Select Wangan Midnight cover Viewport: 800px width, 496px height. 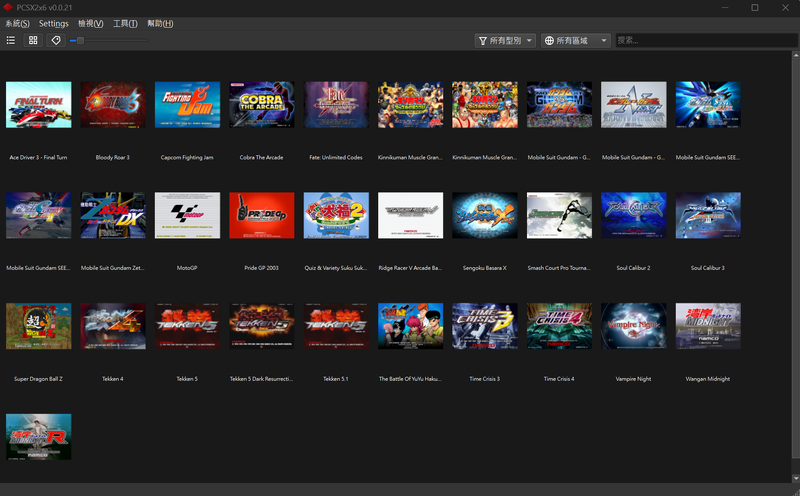[708, 326]
